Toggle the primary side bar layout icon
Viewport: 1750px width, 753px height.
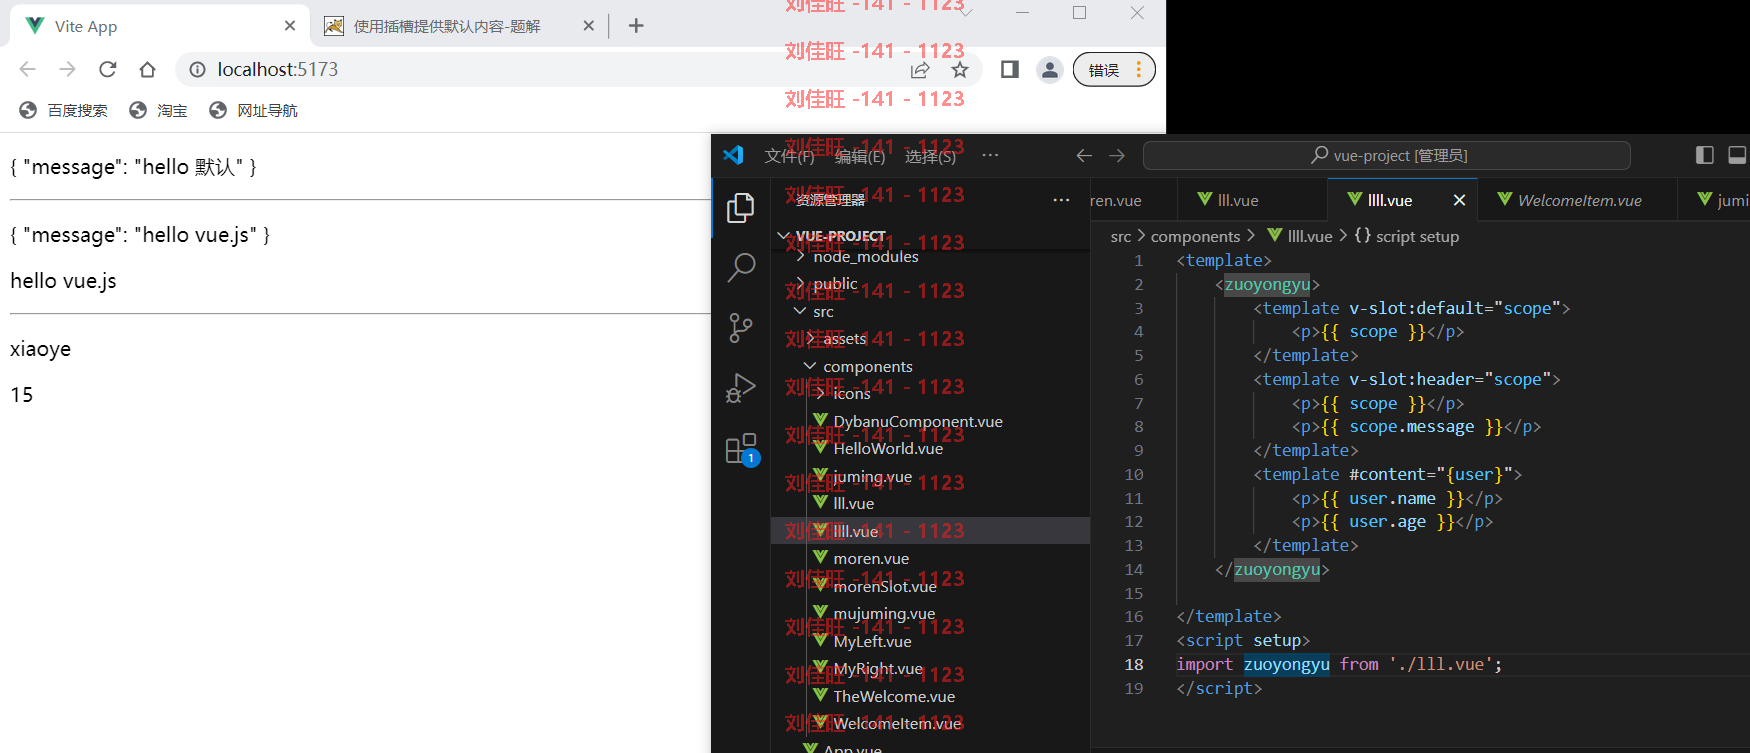pyautogui.click(x=1705, y=155)
